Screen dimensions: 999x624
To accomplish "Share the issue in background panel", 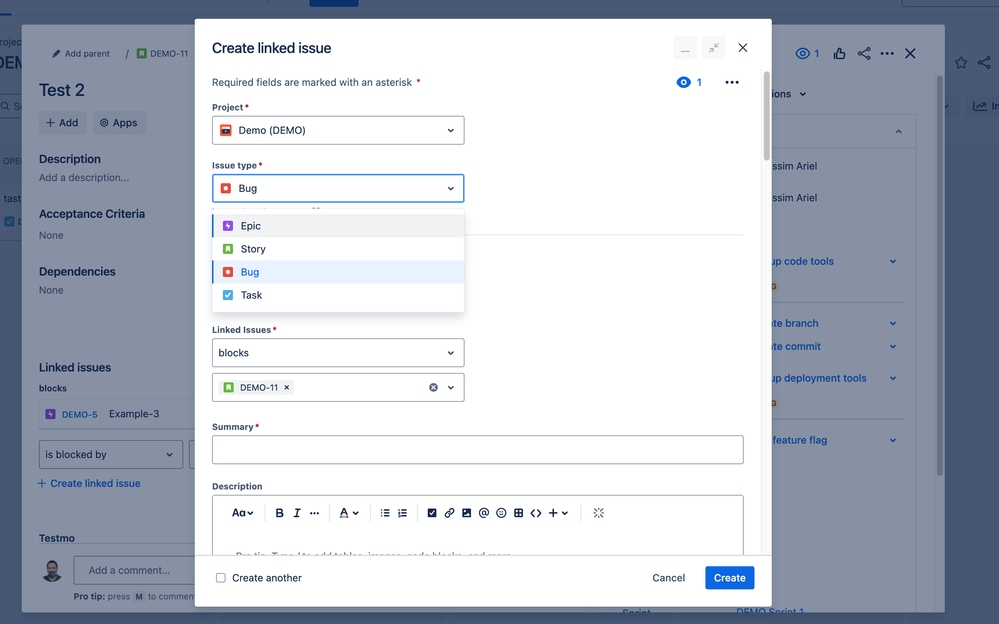I will point(864,54).
